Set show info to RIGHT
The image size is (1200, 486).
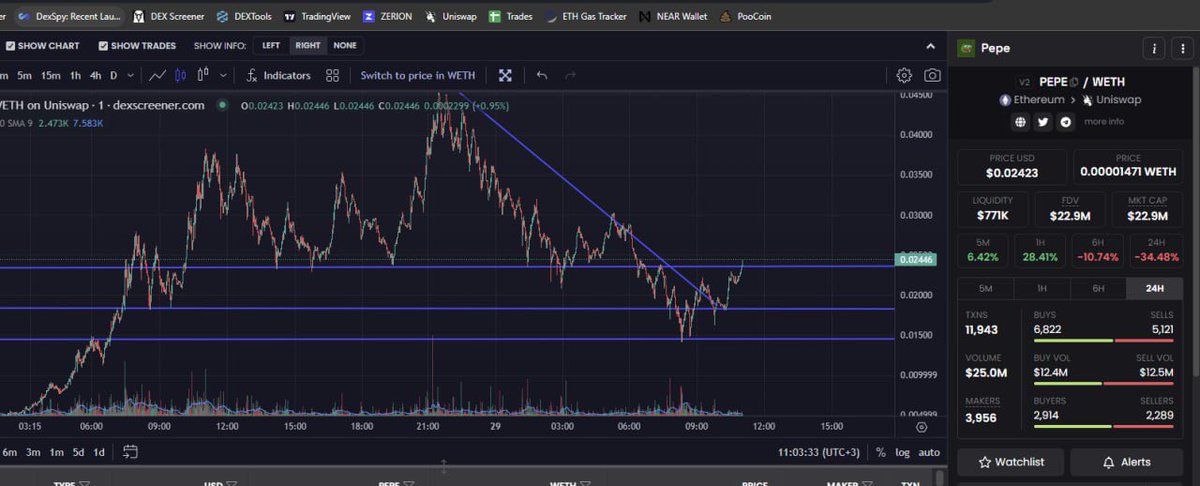[308, 46]
